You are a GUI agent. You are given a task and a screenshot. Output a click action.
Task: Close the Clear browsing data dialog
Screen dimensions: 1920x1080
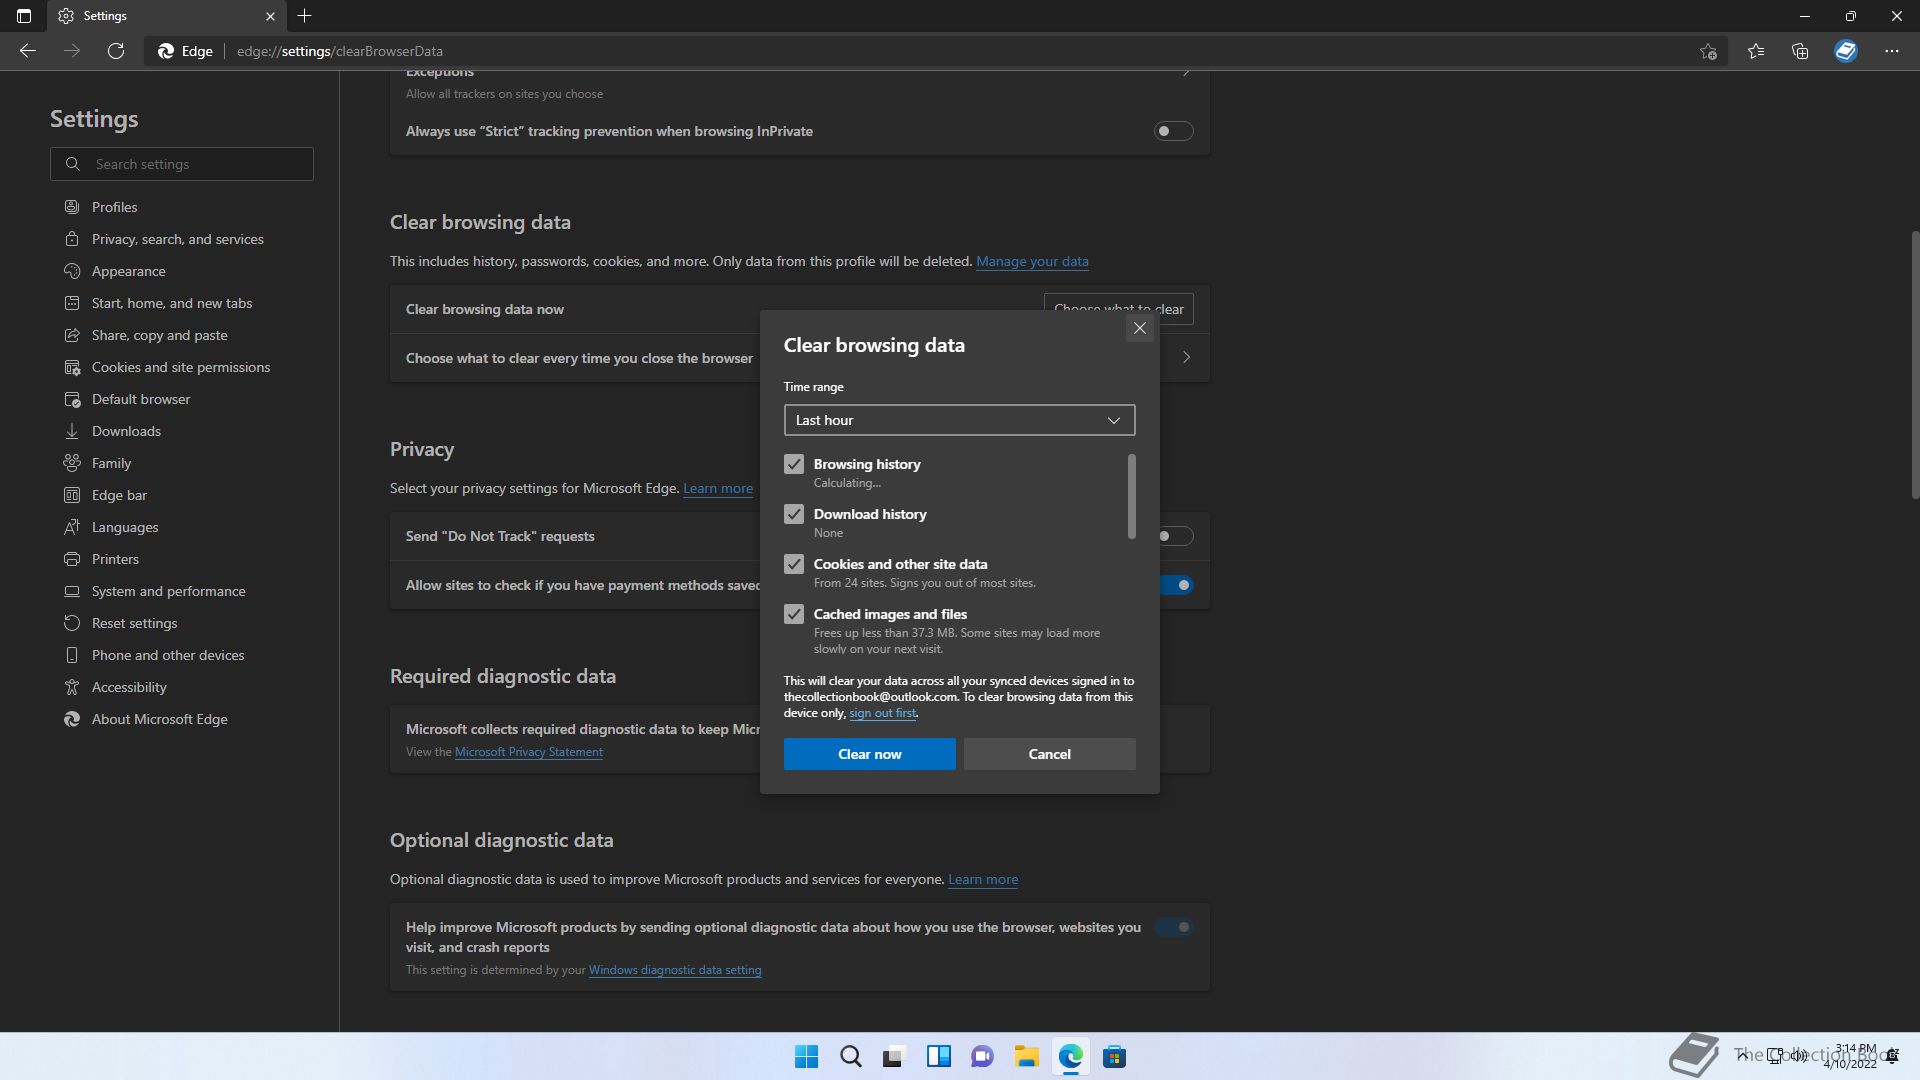[1140, 328]
